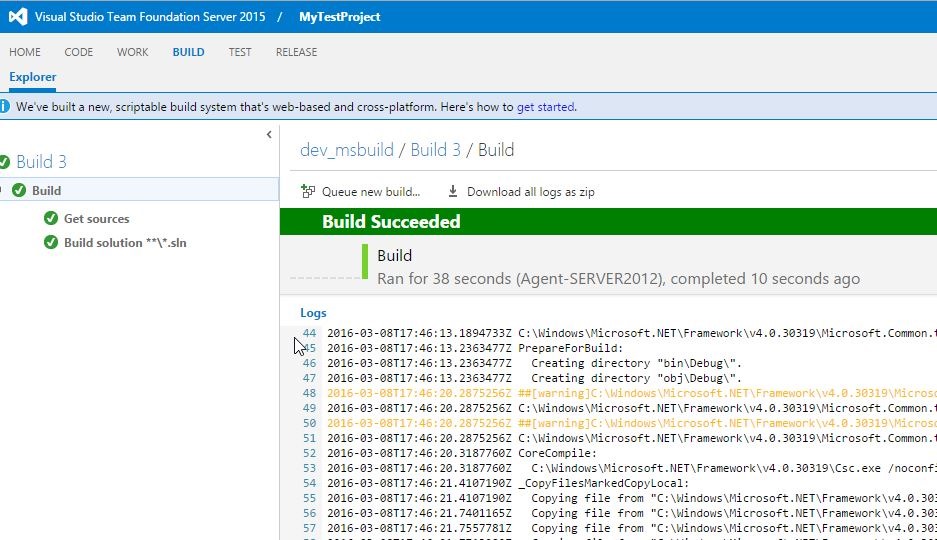937x540 pixels.
Task: Click green check icon beside Build solution
Action: tap(51, 242)
